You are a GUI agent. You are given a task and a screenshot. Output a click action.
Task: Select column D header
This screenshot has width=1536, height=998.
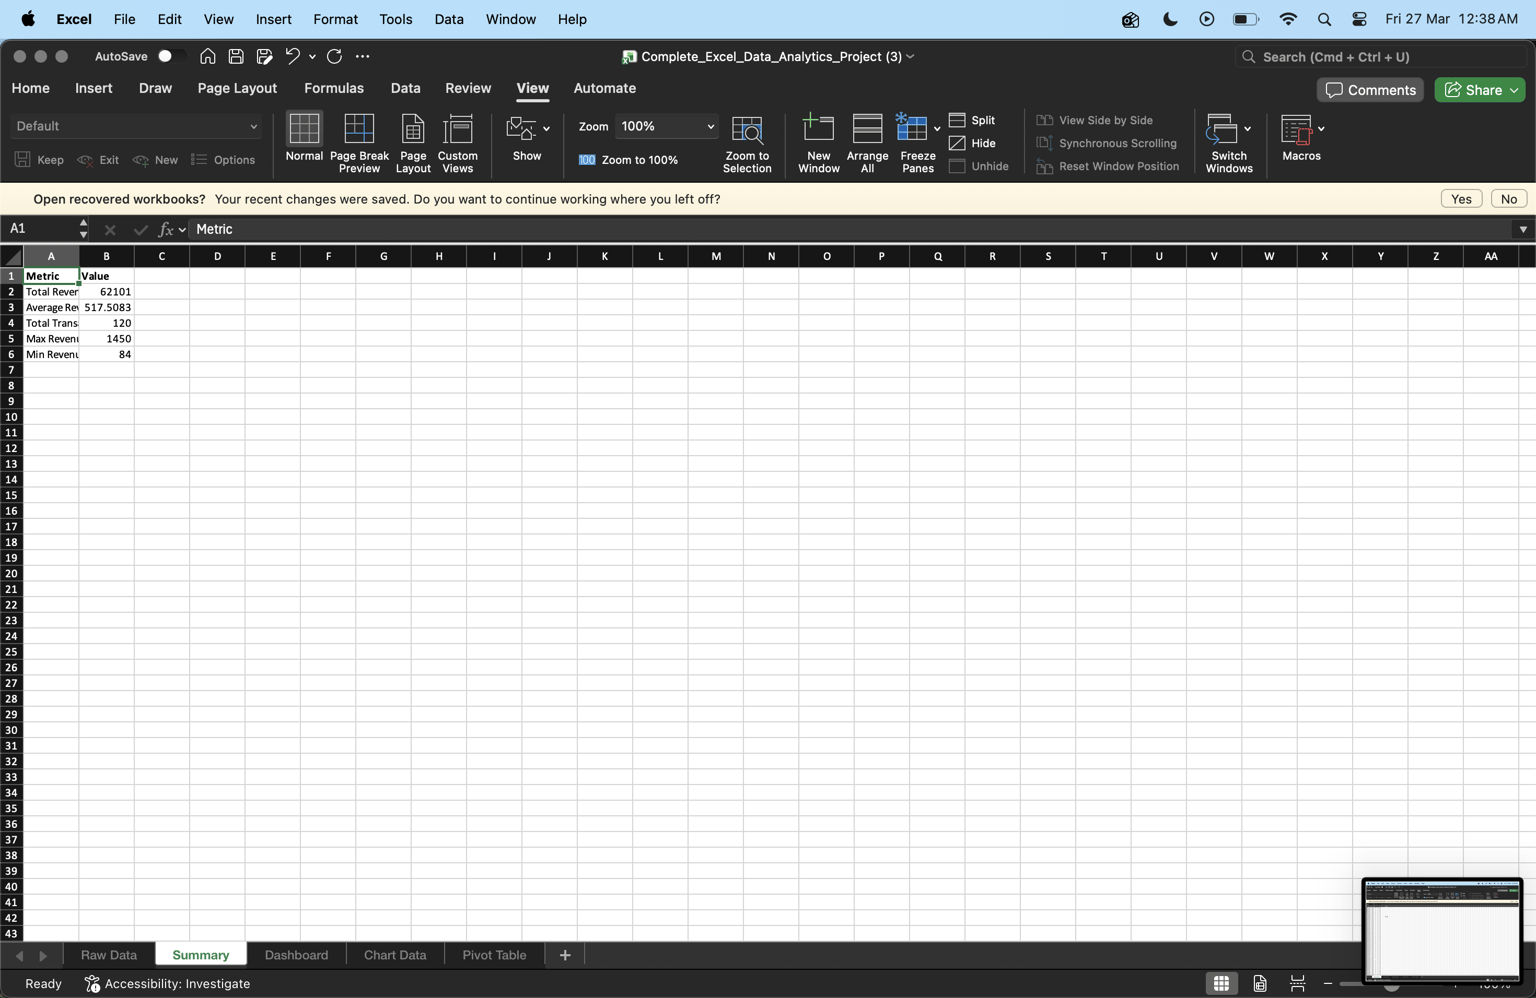coord(217,256)
